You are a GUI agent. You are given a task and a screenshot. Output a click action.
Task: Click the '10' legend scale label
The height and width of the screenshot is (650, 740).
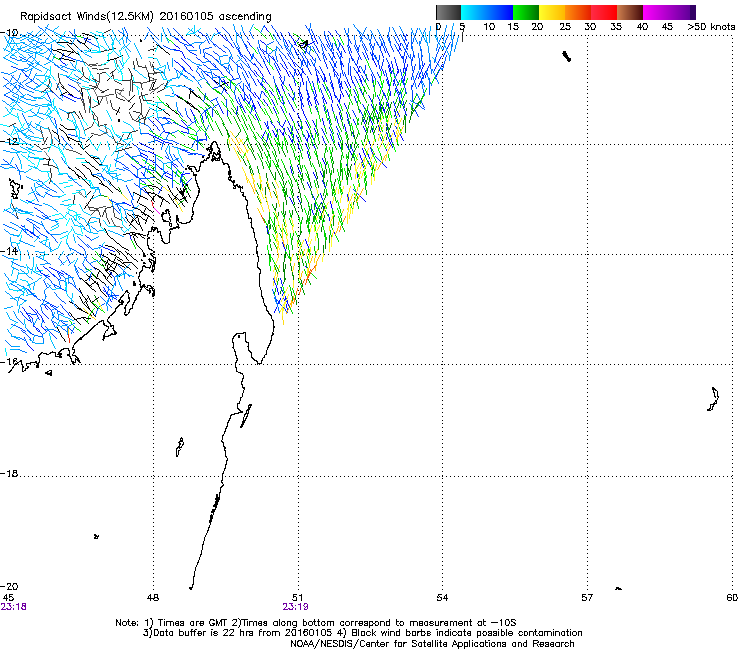tap(489, 27)
